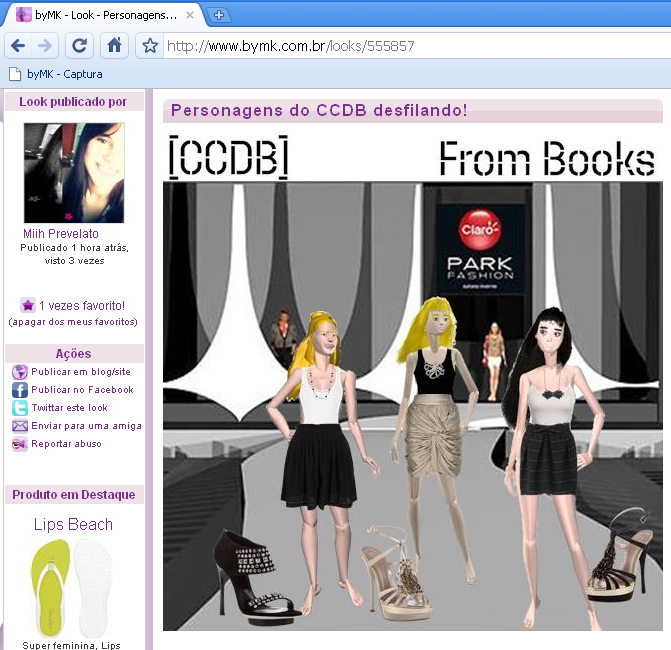
Task: Reload the page with refresh icon
Action: 80,46
